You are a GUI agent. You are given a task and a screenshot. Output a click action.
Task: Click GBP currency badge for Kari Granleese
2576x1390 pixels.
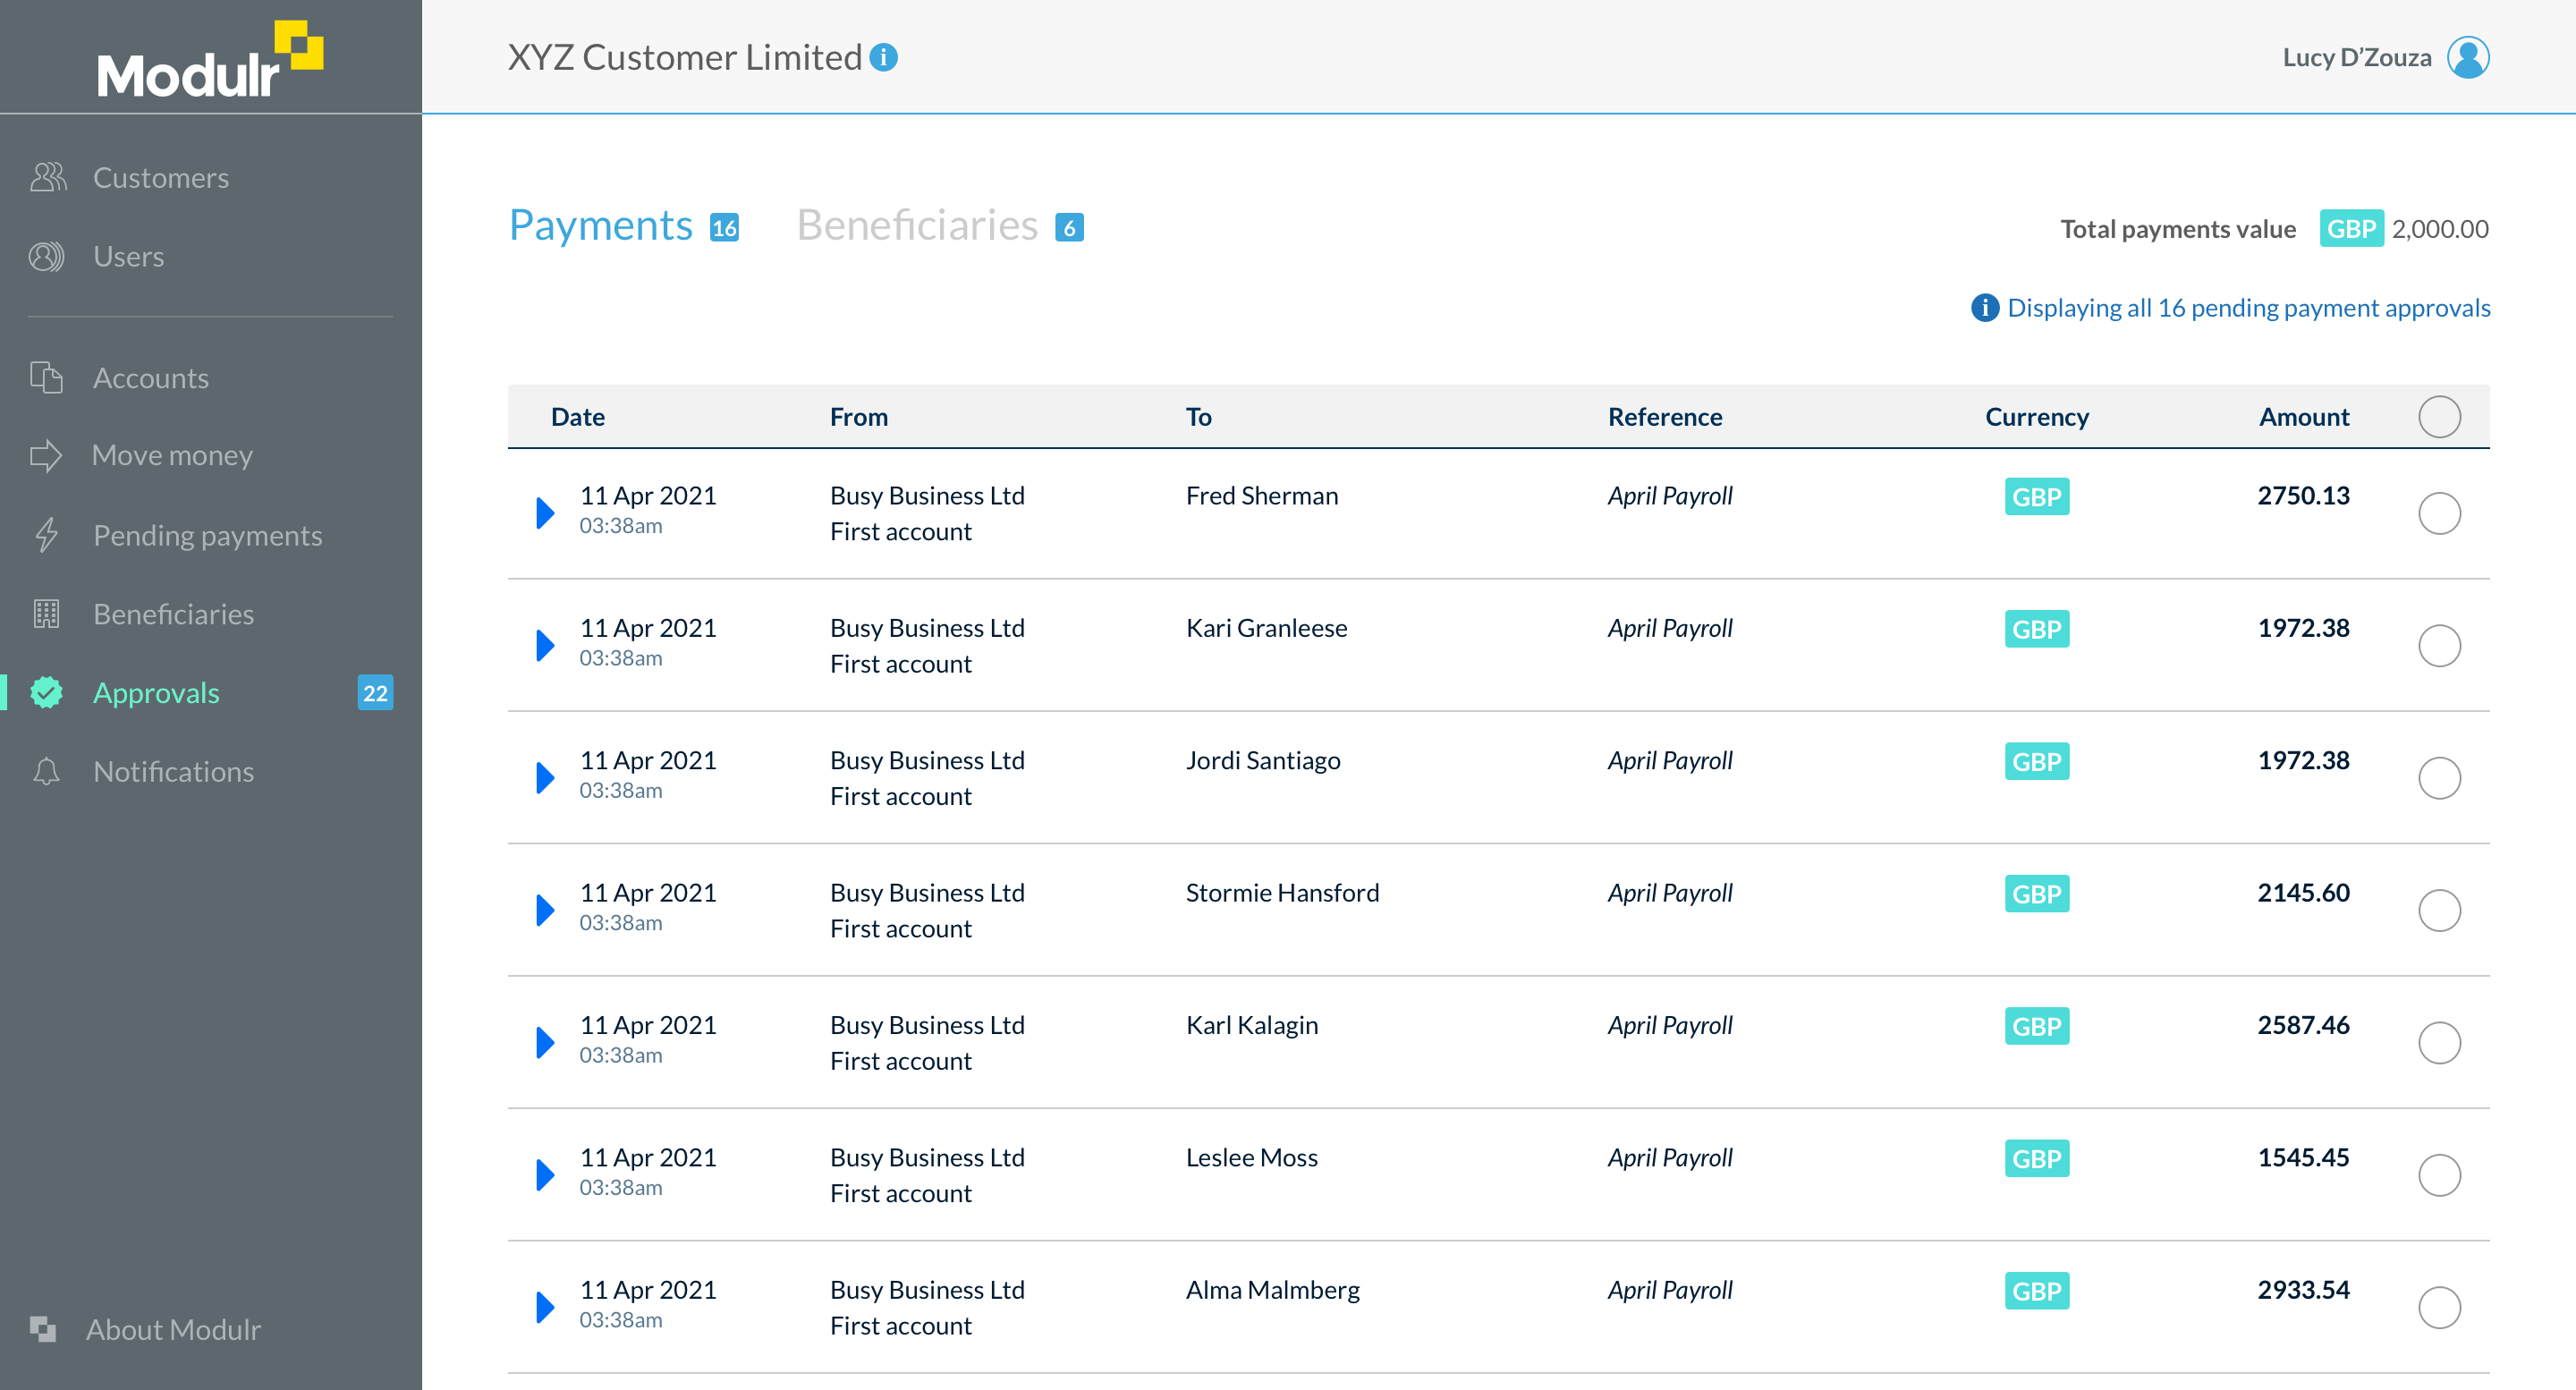[x=2036, y=629]
